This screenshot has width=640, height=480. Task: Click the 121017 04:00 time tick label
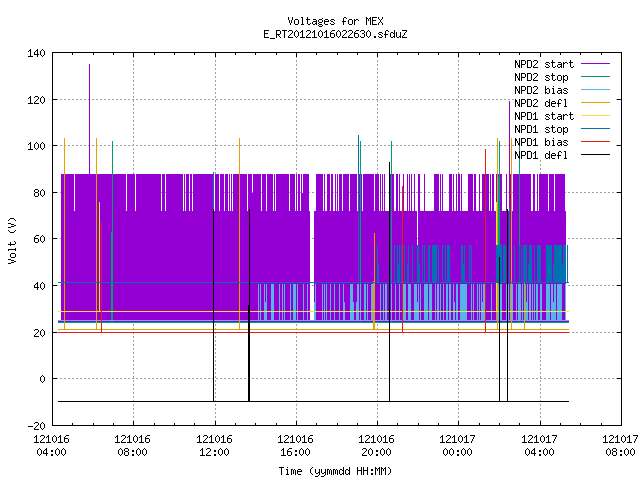tap(540, 446)
